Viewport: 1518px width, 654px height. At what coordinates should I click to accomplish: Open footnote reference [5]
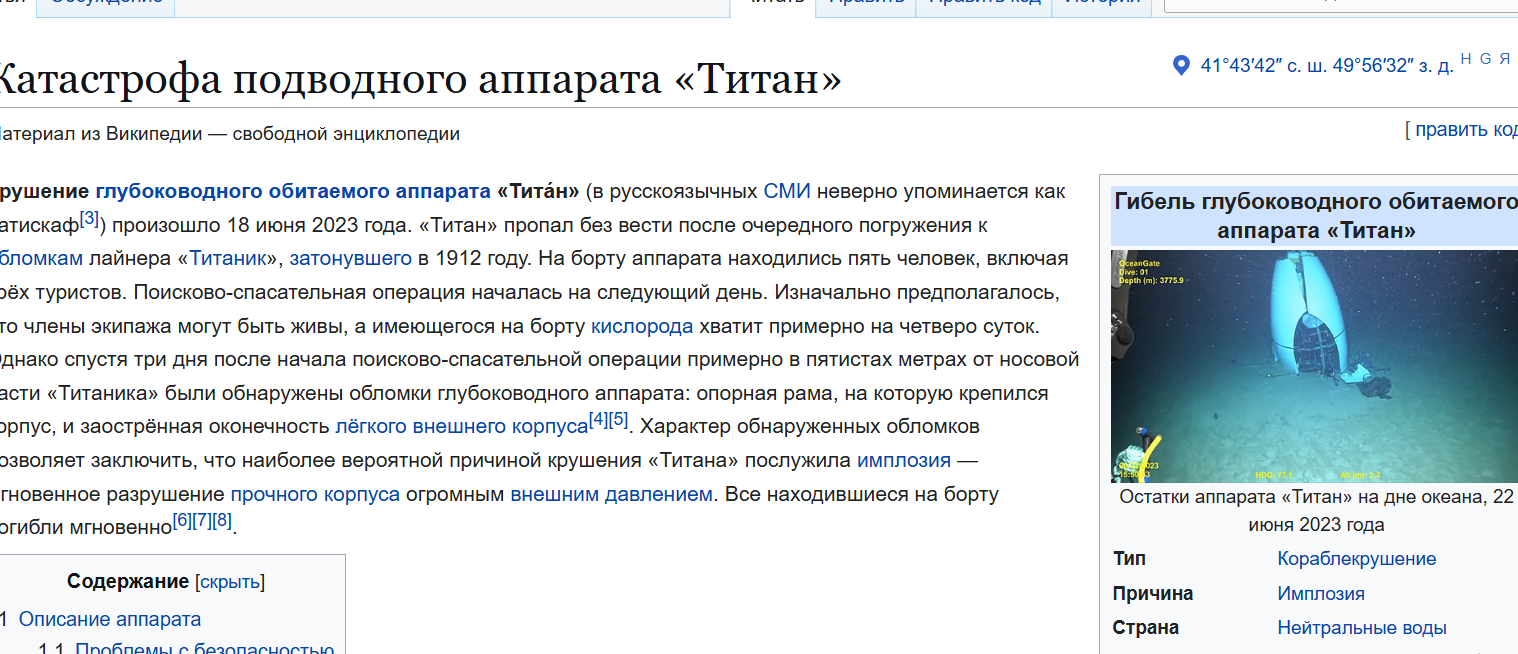coord(619,420)
